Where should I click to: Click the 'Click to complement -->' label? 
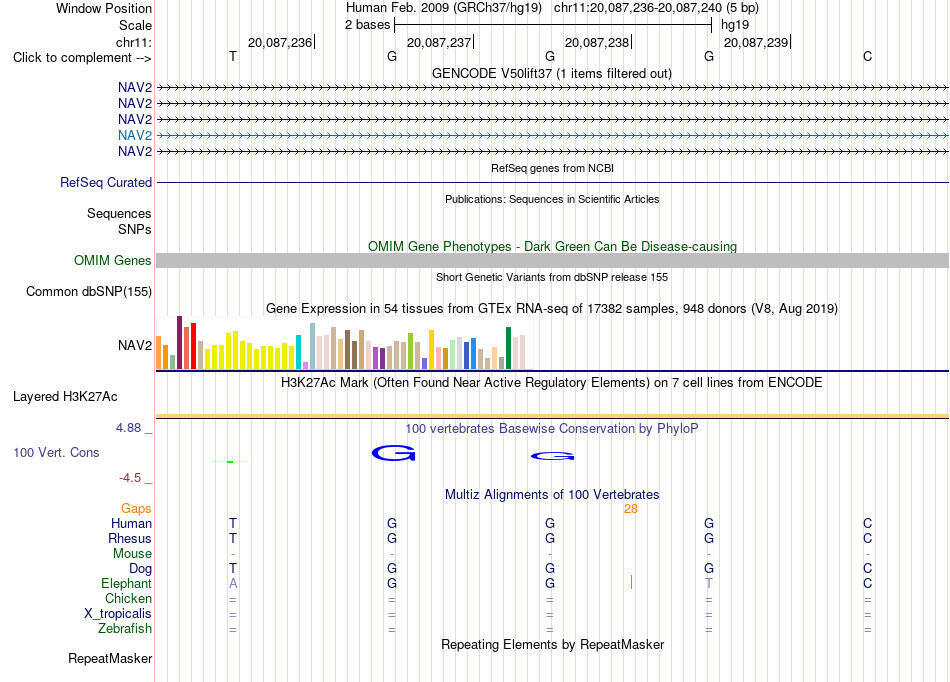(x=82, y=58)
